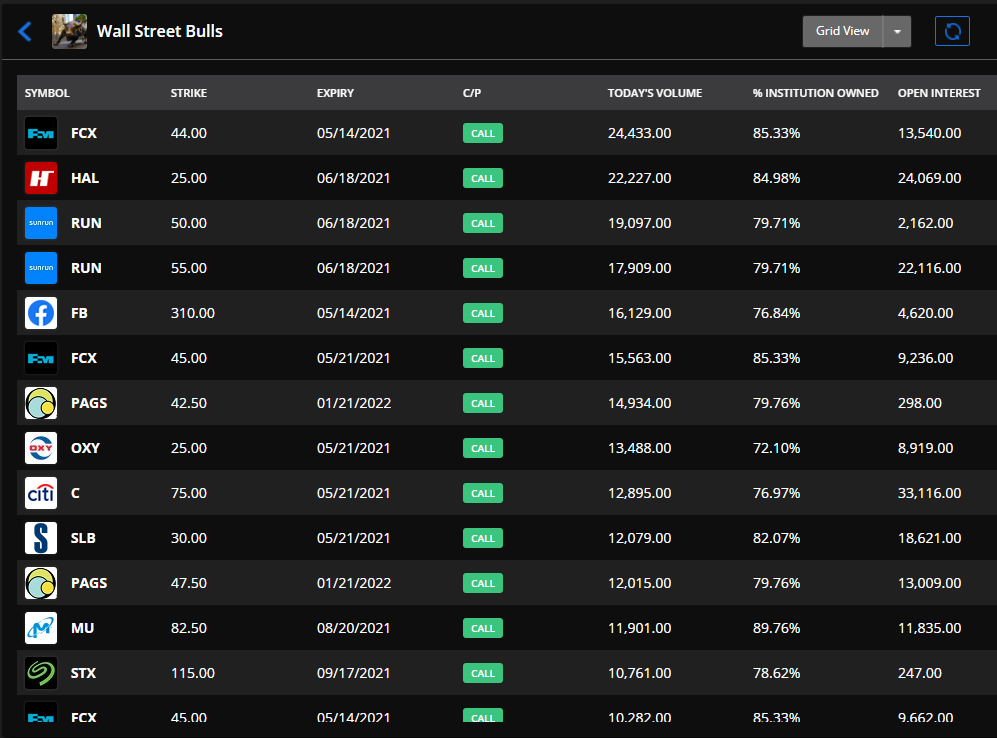This screenshot has width=997, height=738.
Task: Click CALL badge in HAL row
Action: (x=483, y=178)
